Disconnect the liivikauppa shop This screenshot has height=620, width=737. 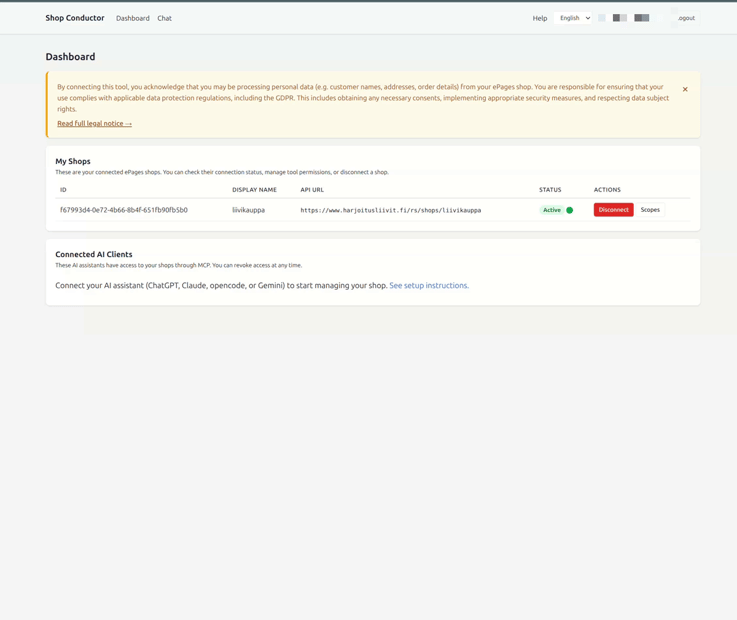coord(613,210)
